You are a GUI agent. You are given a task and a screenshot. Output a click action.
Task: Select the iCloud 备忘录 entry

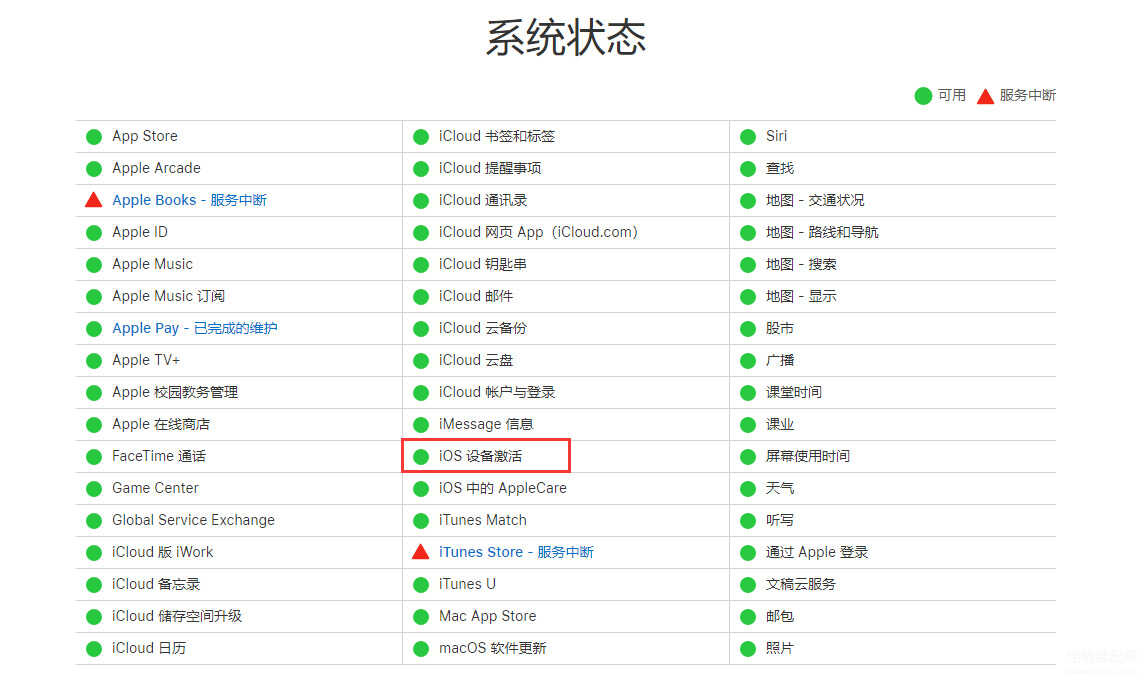click(156, 585)
